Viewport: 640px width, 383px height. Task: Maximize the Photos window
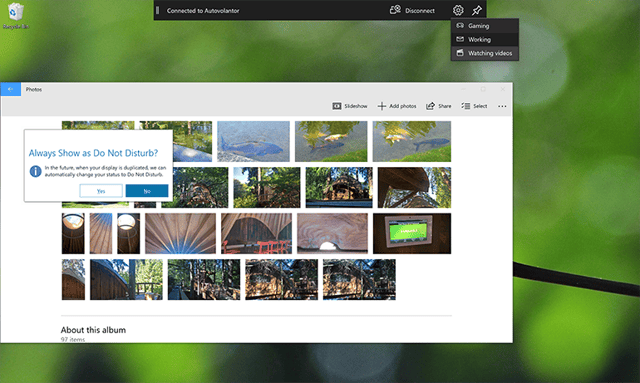tap(483, 89)
